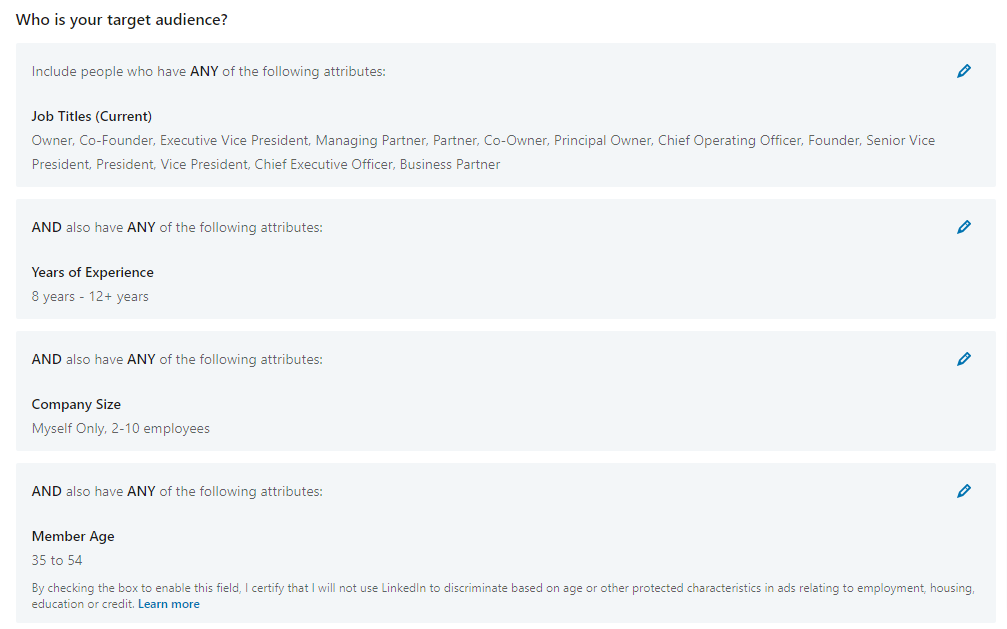Viewport: 1007px width, 629px height.
Task: Select the '35 to 54' age range value
Action: coord(57,560)
